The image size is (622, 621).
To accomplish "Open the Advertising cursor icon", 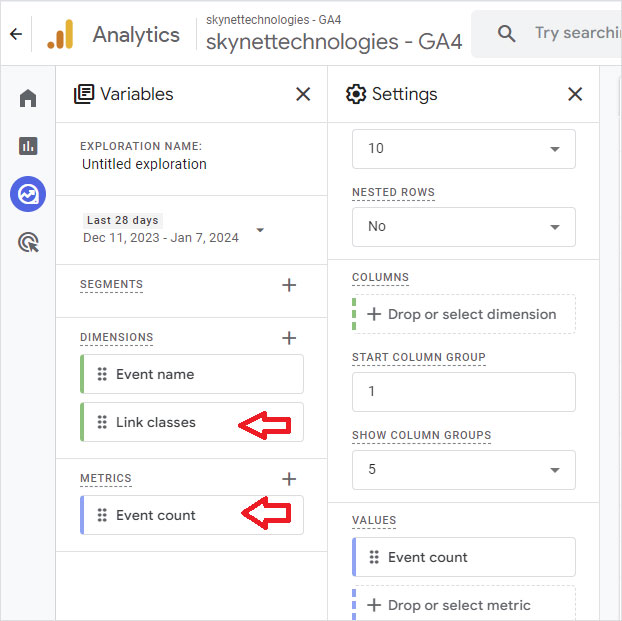I will (29, 242).
